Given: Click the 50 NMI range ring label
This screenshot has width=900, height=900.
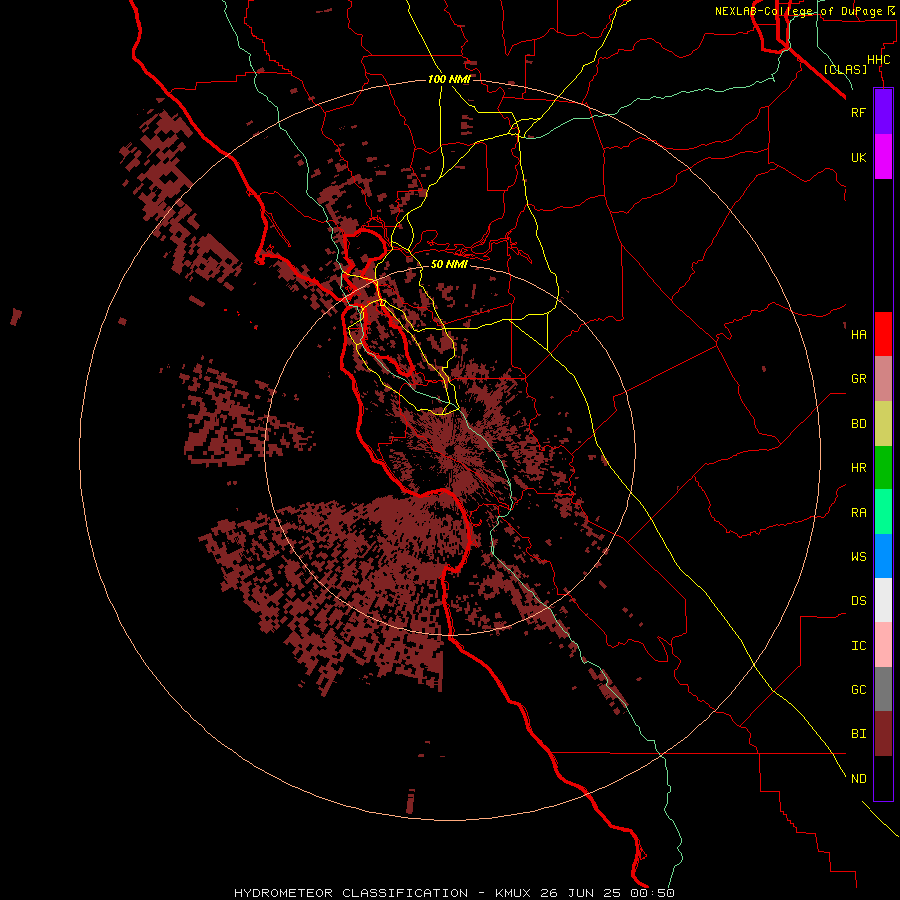Looking at the screenshot, I should click(x=449, y=264).
